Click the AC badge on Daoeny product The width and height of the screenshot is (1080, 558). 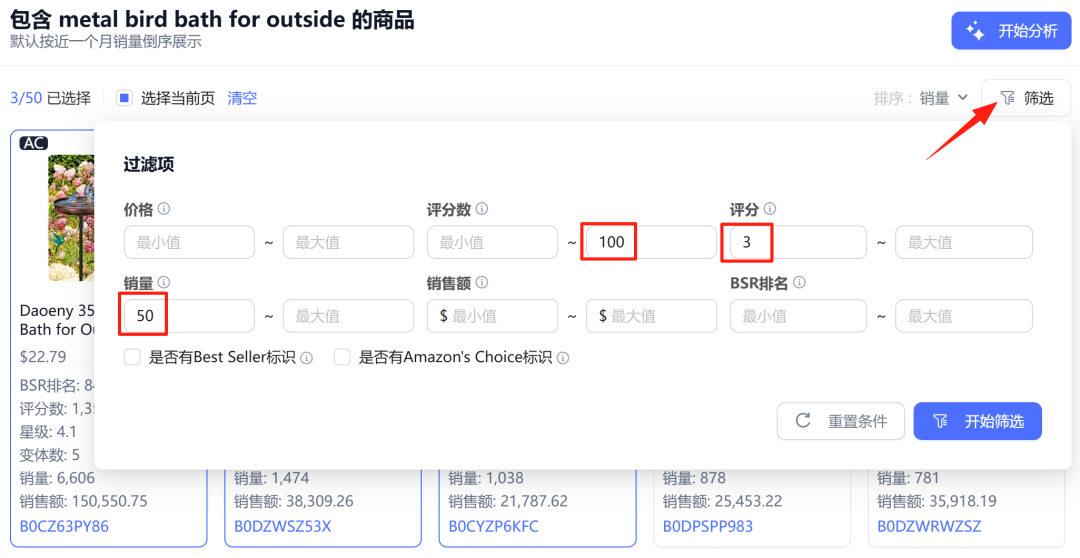coord(33,143)
